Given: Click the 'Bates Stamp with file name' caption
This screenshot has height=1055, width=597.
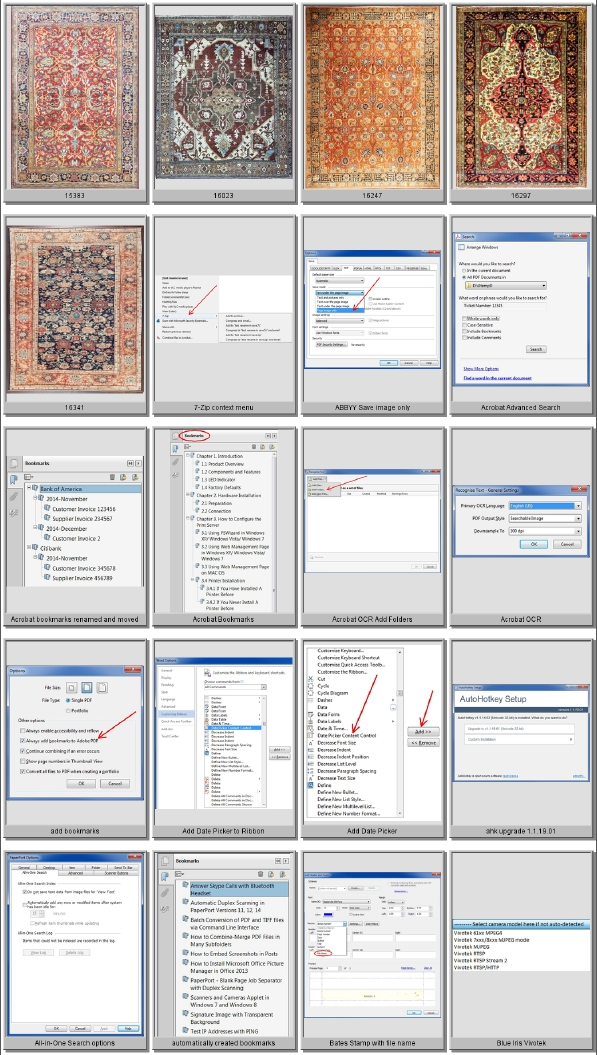Looking at the screenshot, I should click(x=372, y=1043).
